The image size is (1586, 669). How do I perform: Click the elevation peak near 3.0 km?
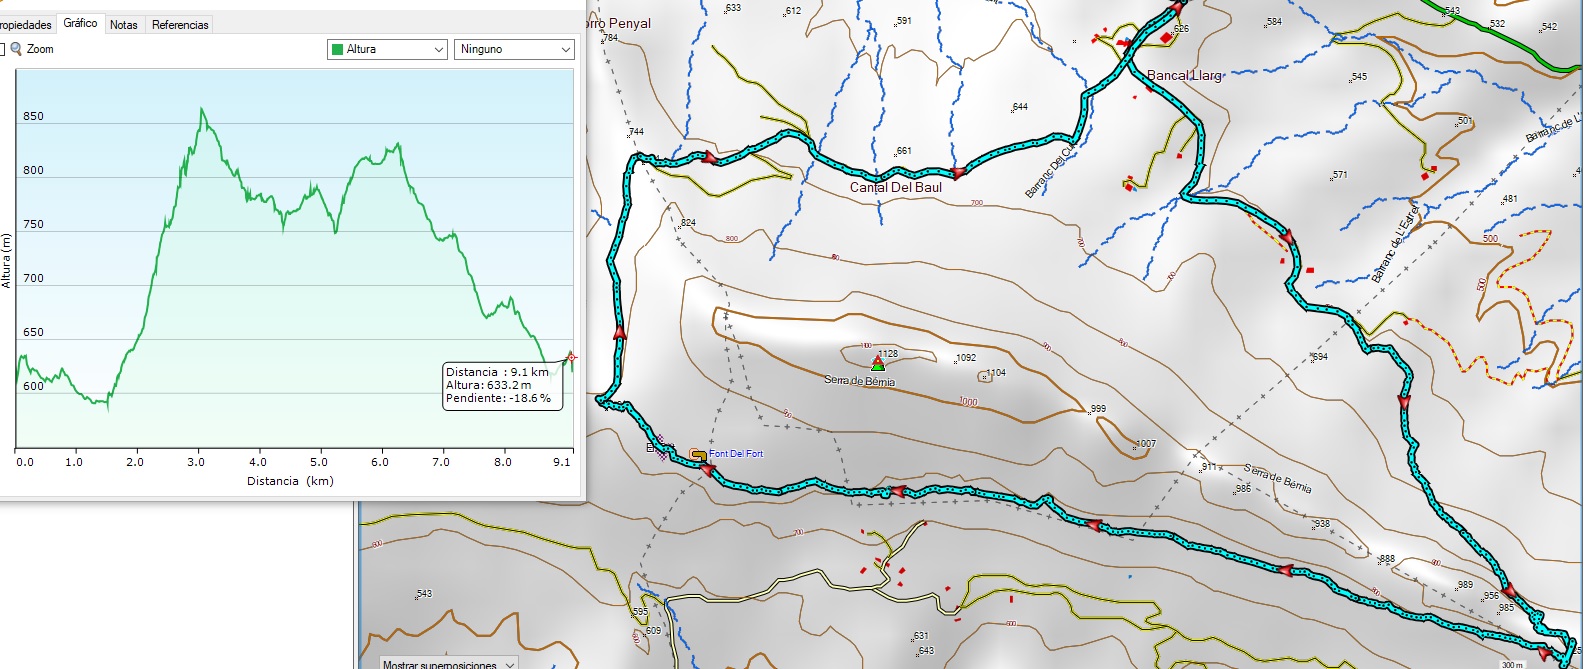[x=202, y=109]
